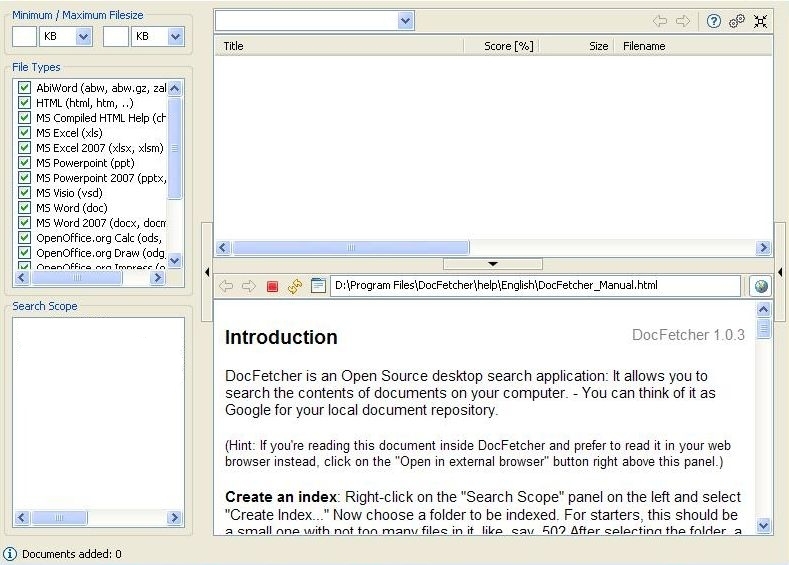Image resolution: width=789 pixels, height=565 pixels.
Task: Open preferences via the gears icon
Action: (x=737, y=21)
